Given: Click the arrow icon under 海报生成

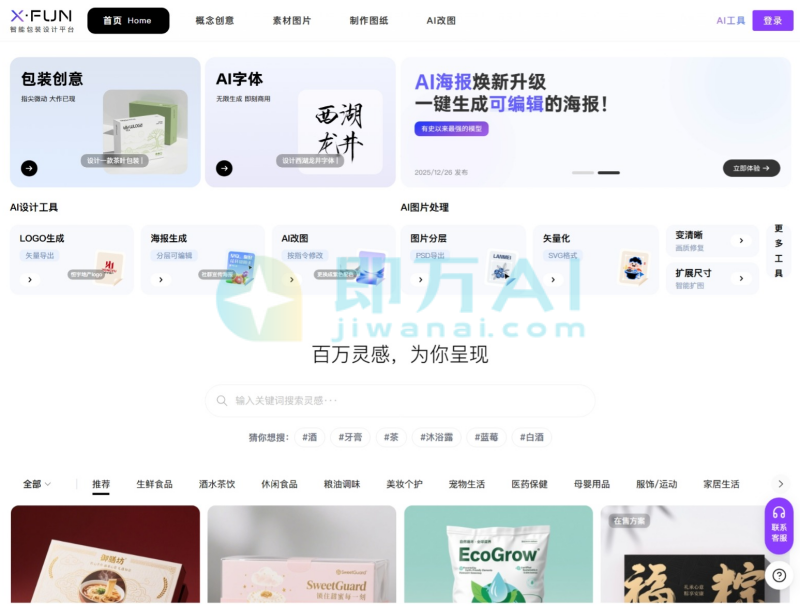Looking at the screenshot, I should [160, 280].
